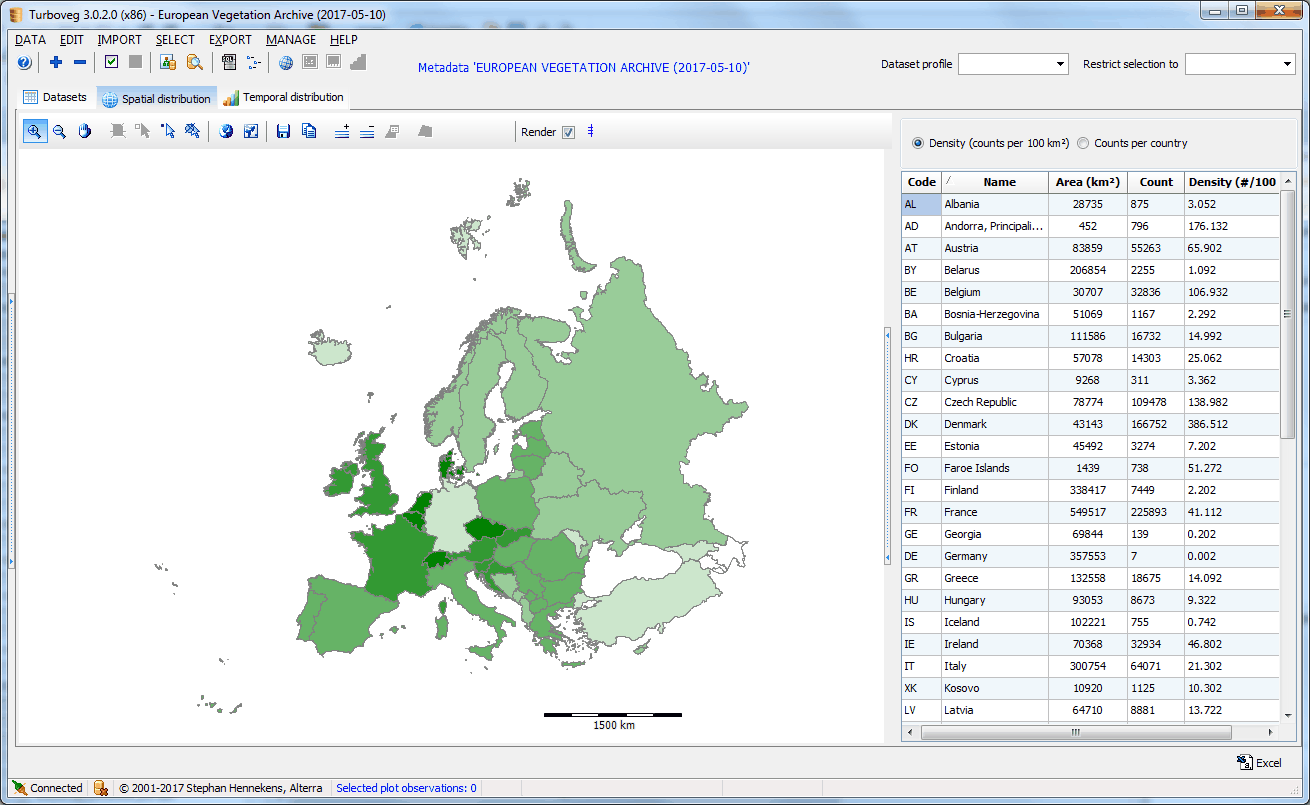The image size is (1310, 805).
Task: Sort table by Name column header
Action: pos(998,182)
